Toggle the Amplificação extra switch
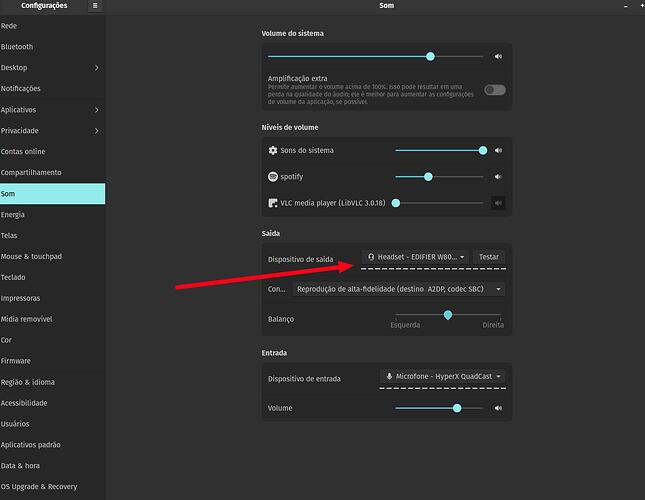This screenshot has height=500, width=645. click(x=494, y=90)
